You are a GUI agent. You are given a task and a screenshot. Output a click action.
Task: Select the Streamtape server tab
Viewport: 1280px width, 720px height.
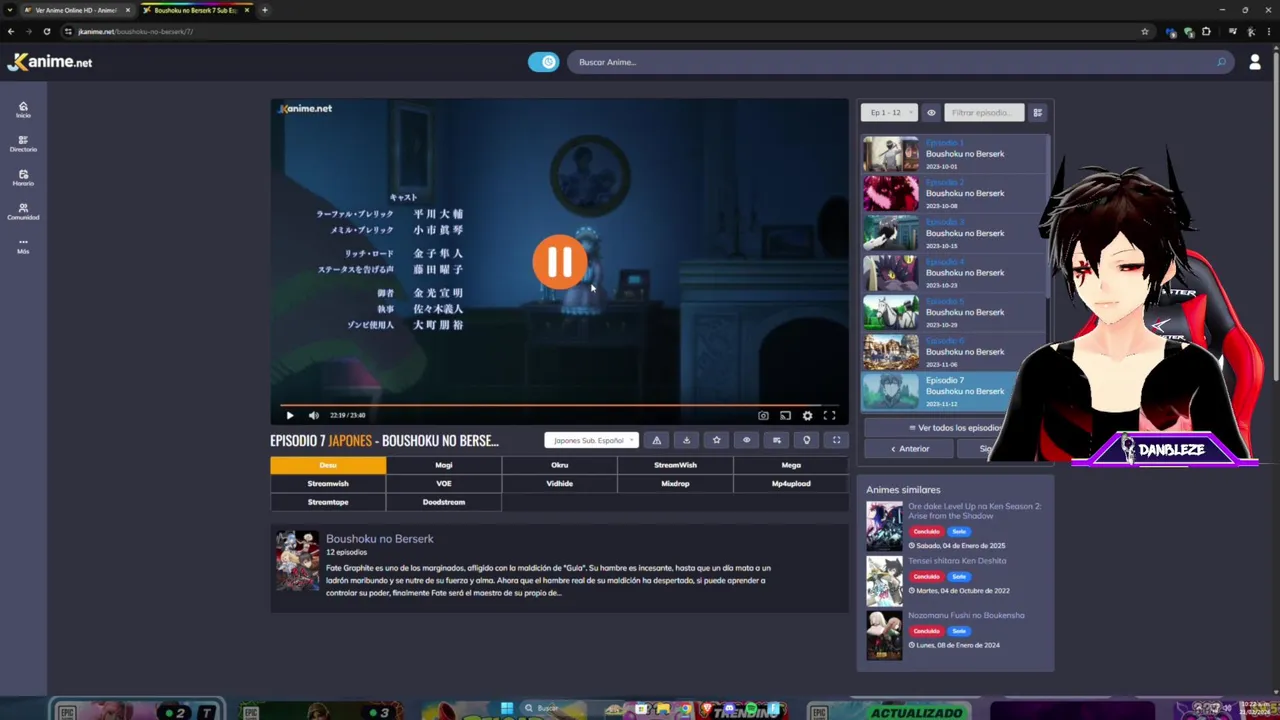[328, 502]
